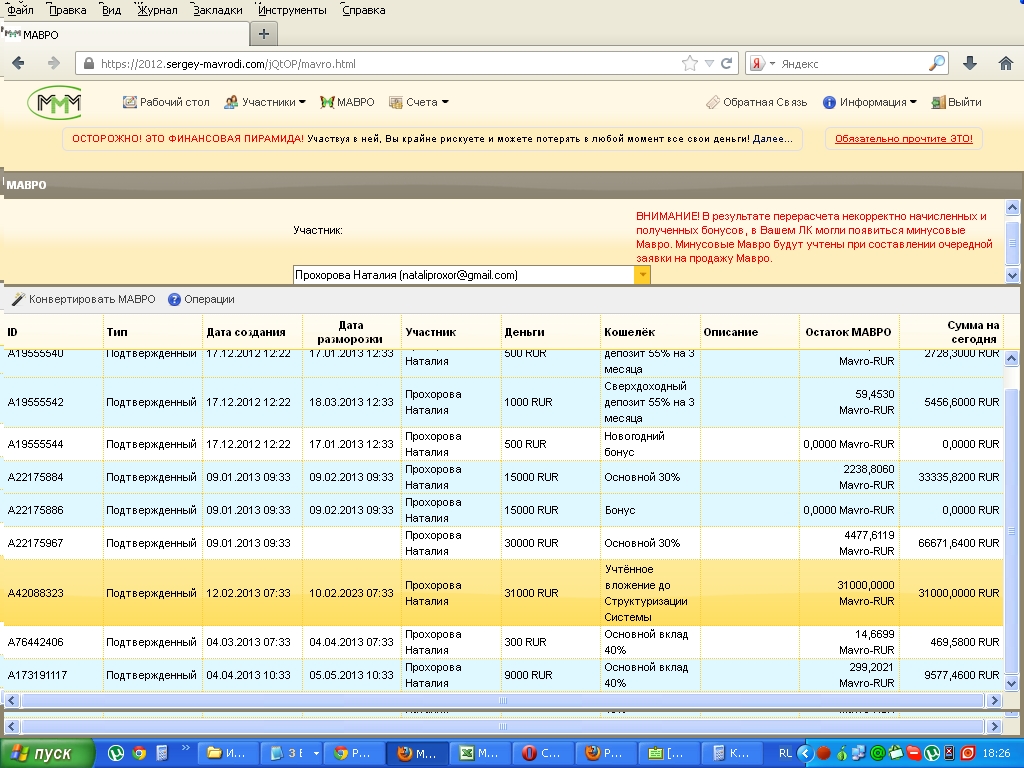This screenshot has width=1024, height=768.
Task: Open the МАВРО butterfly navigation link
Action: pos(347,102)
